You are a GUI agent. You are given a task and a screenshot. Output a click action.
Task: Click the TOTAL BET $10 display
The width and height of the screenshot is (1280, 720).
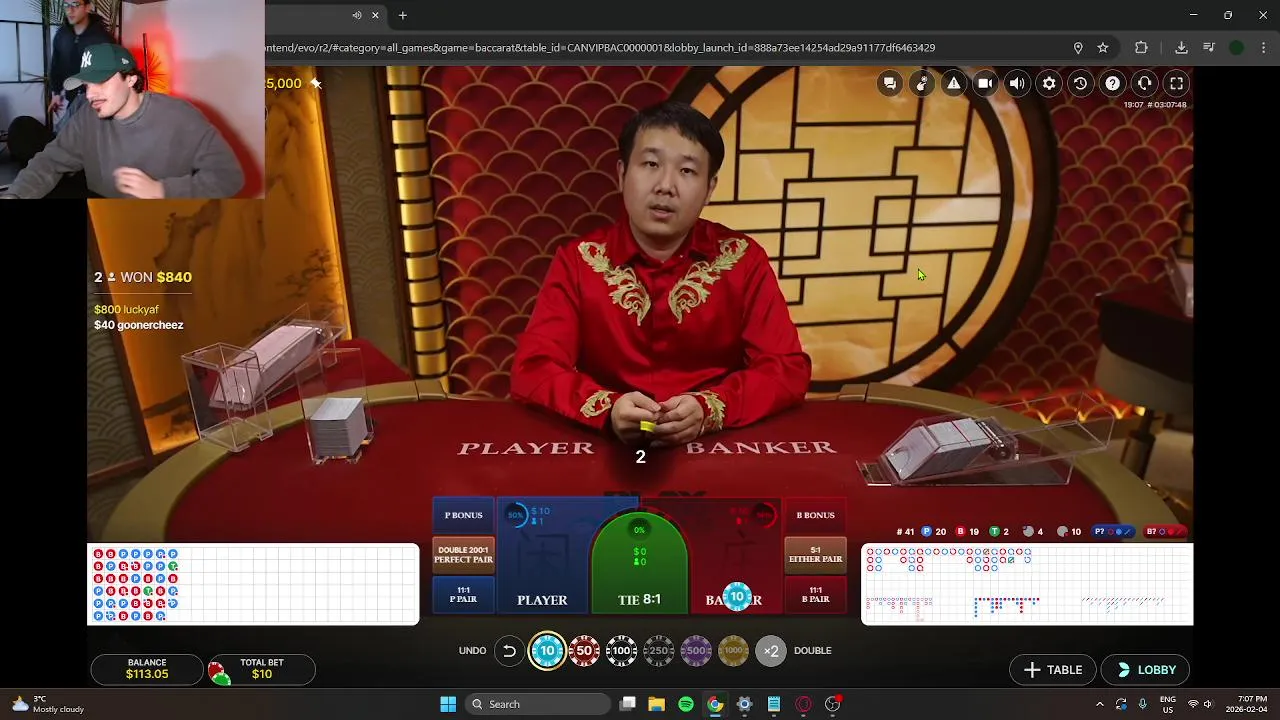[x=261, y=669]
